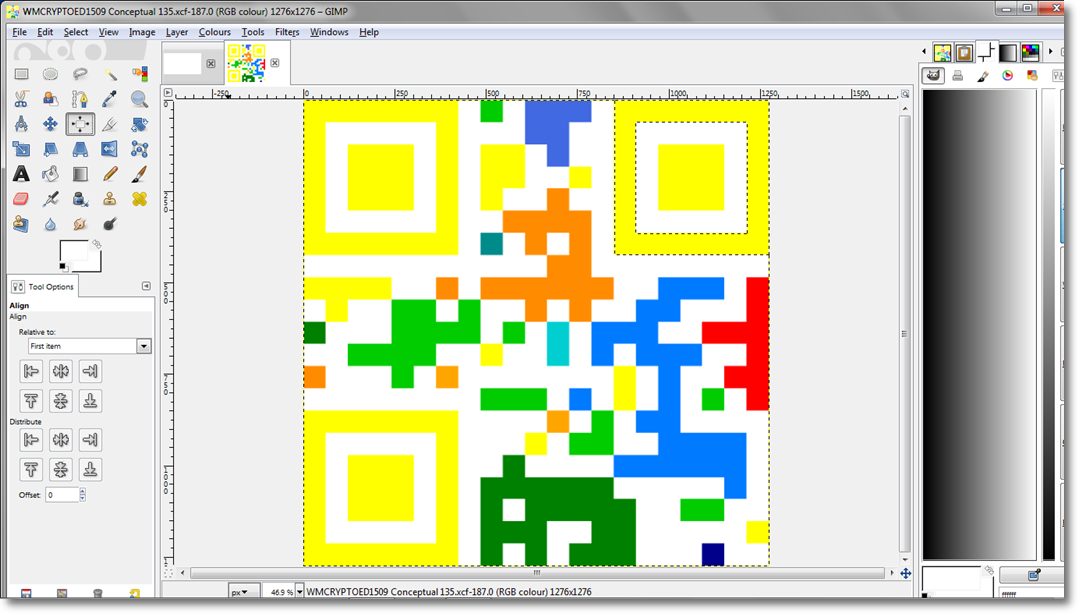Select the Clone stamp tool
Screen dimensions: 1080x615
coord(110,199)
